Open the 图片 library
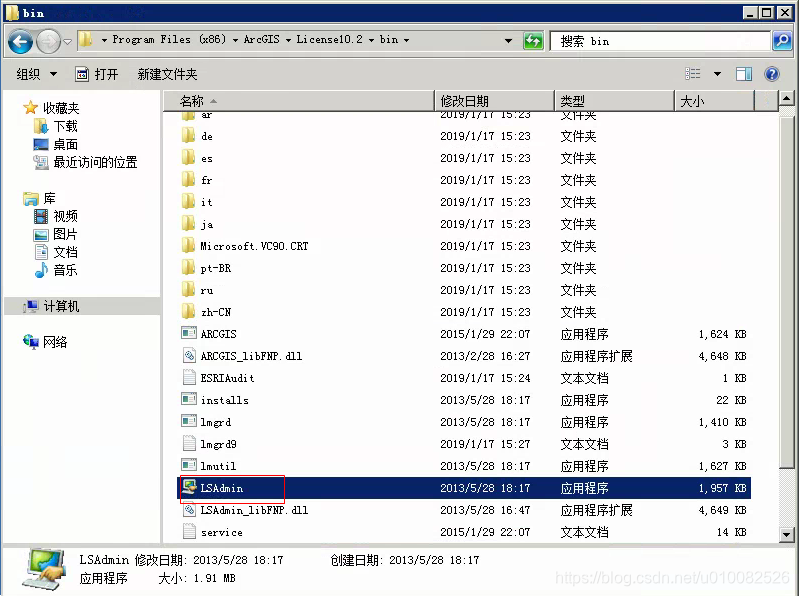The height and width of the screenshot is (596, 799). [x=55, y=234]
